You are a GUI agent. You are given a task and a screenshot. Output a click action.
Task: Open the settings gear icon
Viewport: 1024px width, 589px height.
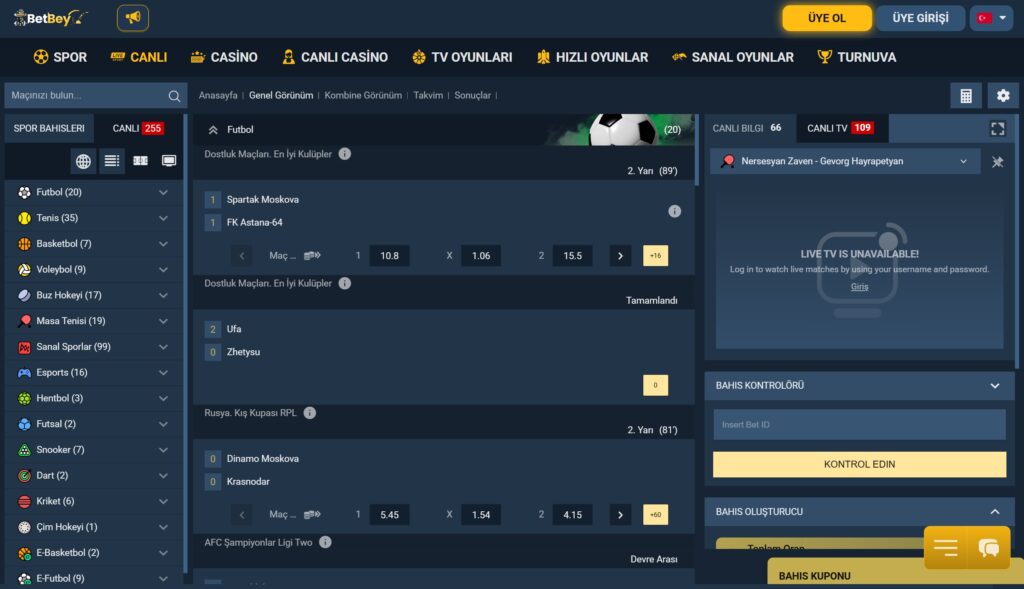[1003, 96]
